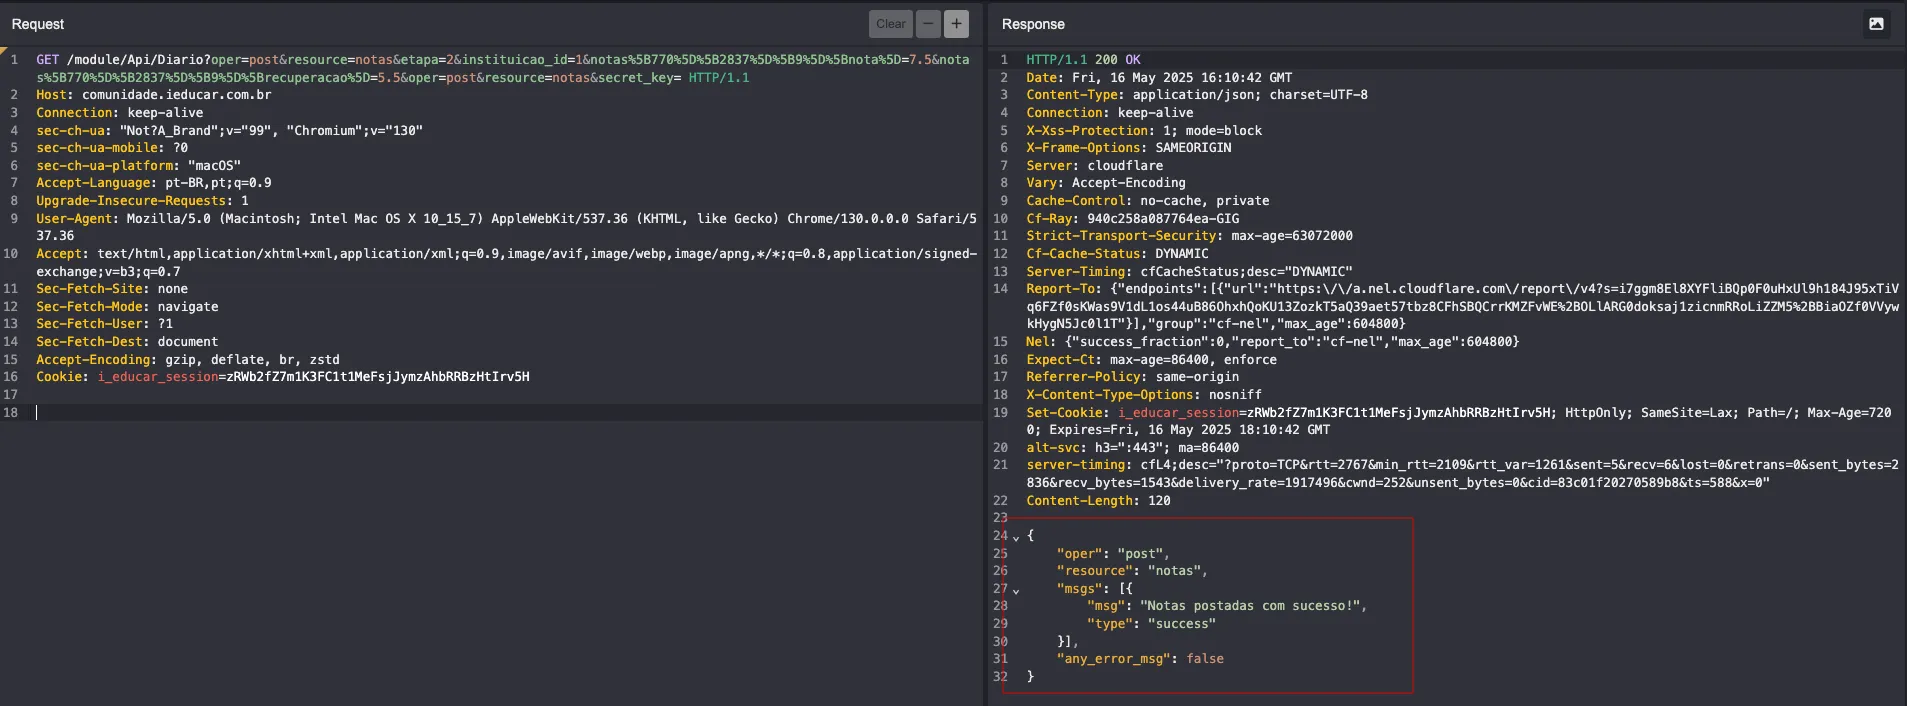Click the Set-Cookie: i_educar_session header
Image resolution: width=1907 pixels, height=706 pixels.
[x=1459, y=421]
